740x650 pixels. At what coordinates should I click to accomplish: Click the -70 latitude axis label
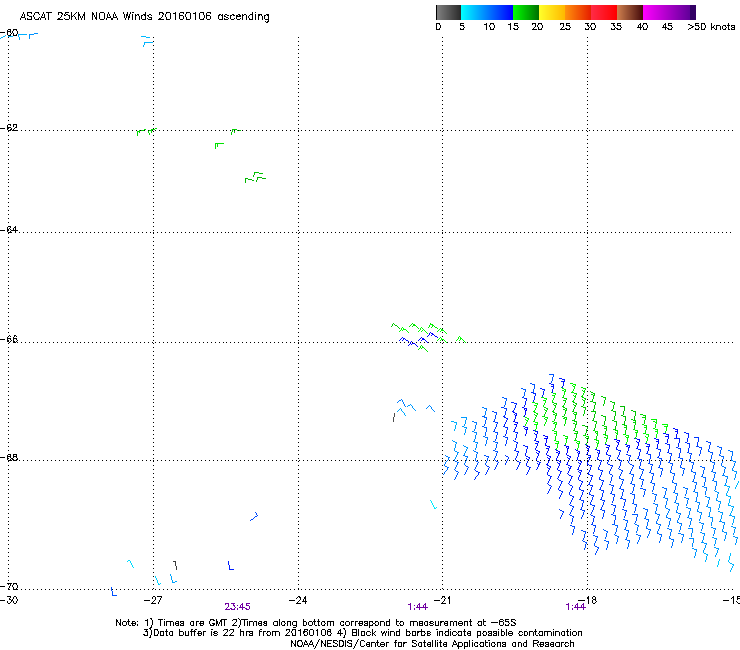pos(9,586)
